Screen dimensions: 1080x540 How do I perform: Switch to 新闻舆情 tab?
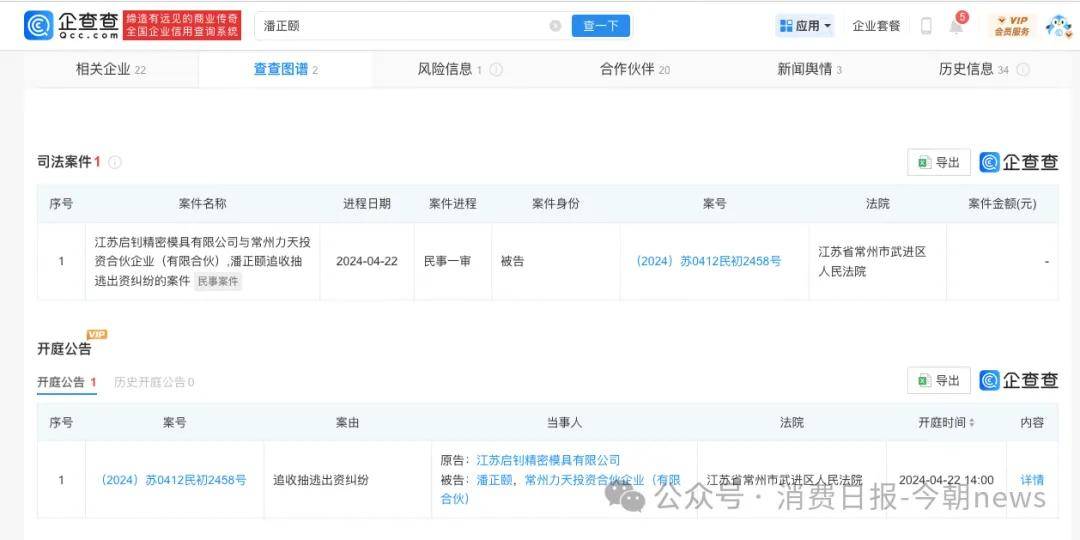click(x=809, y=70)
